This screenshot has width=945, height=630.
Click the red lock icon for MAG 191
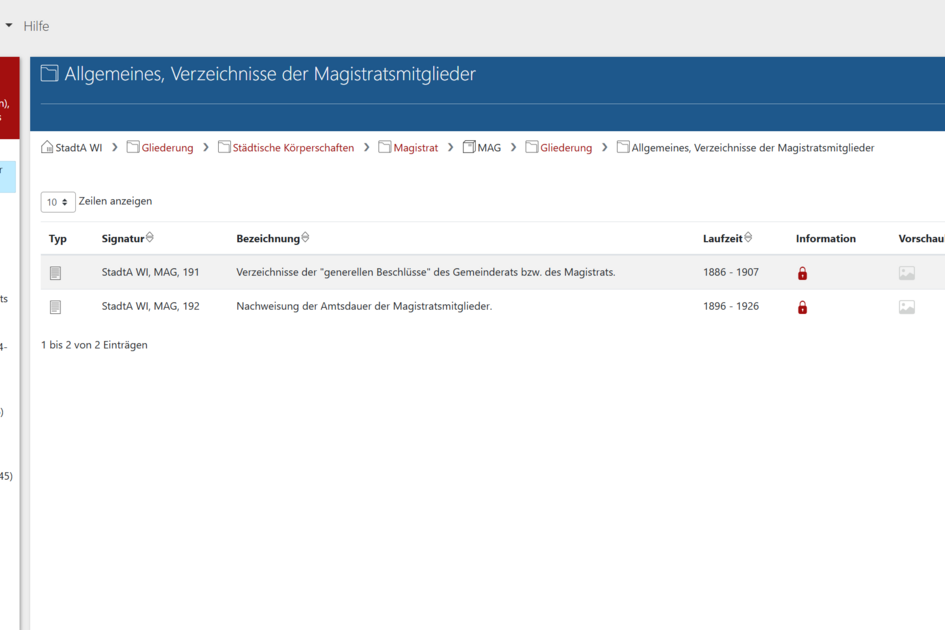point(802,273)
